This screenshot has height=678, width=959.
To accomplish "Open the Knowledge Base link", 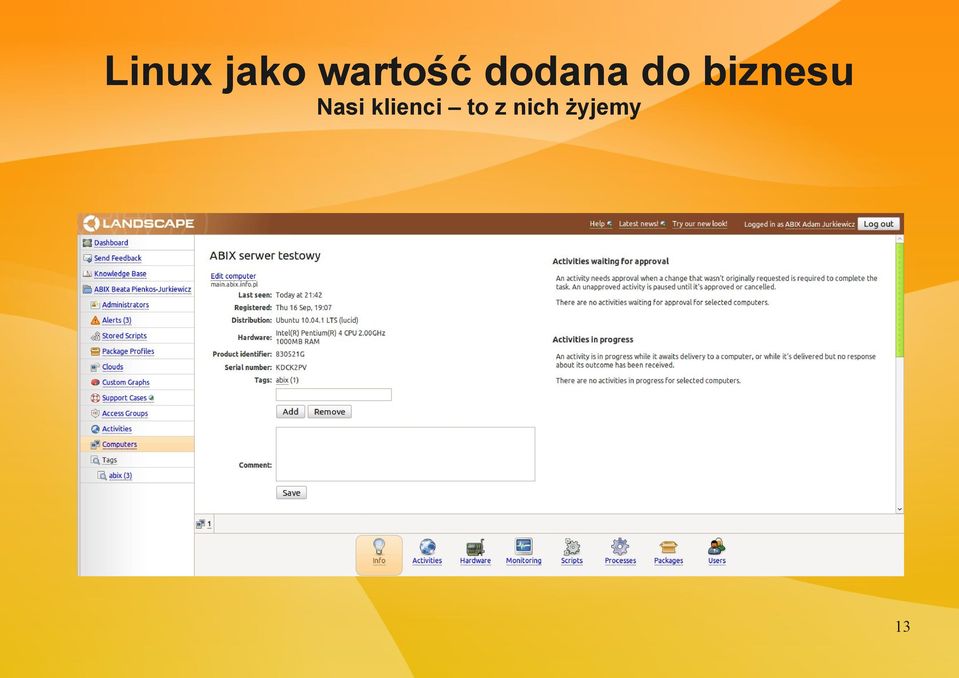I will tap(120, 274).
